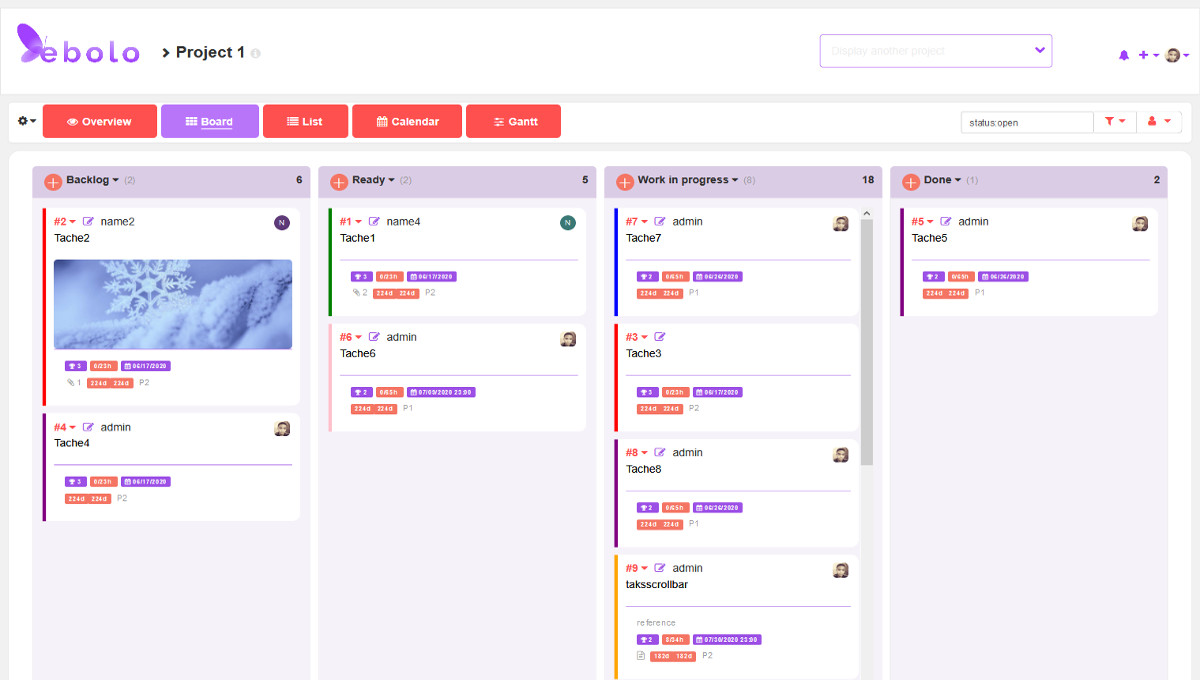Click the project info icon beside Project 1

(256, 53)
